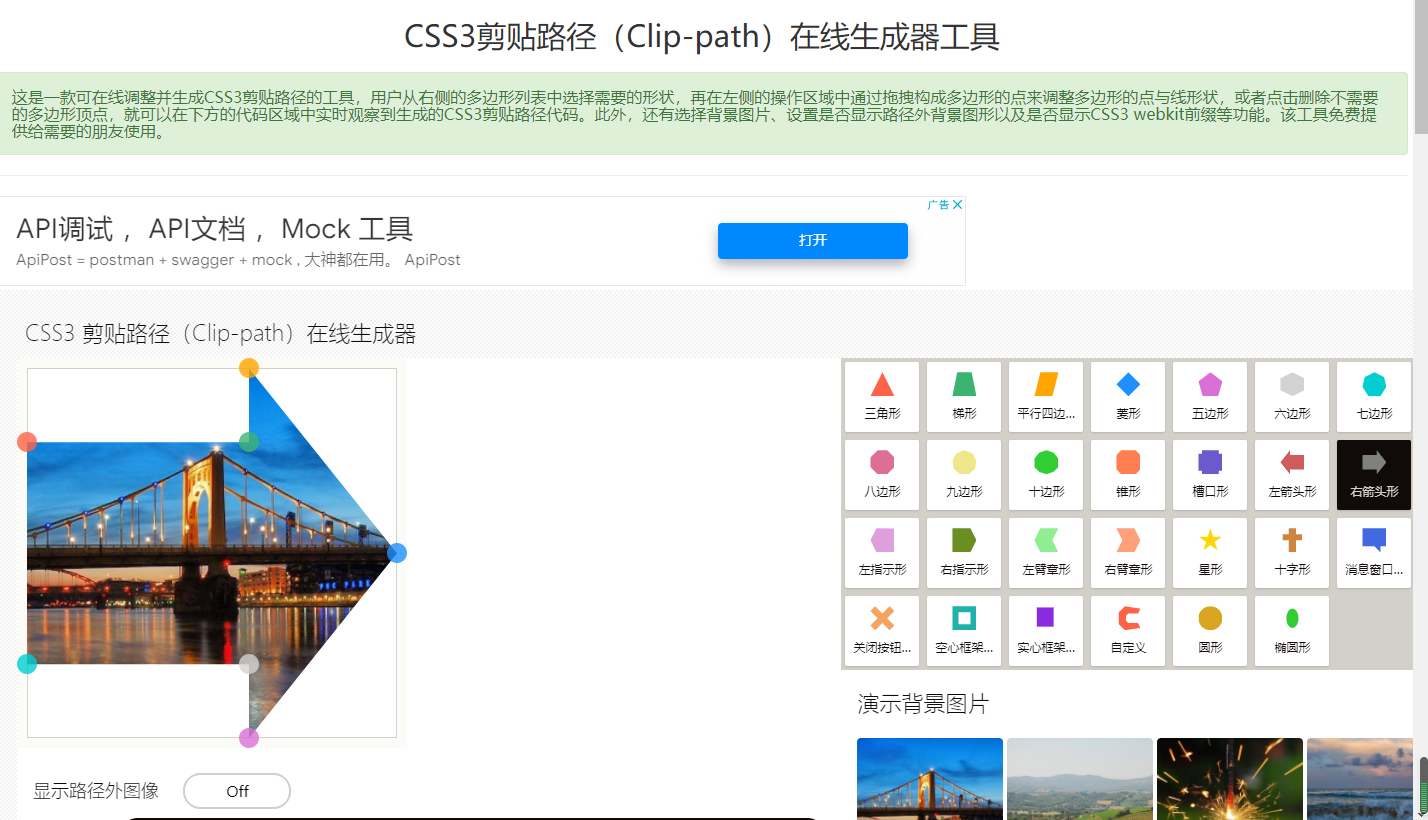
Task: Select the bridge background image thumbnail
Action: [x=929, y=785]
